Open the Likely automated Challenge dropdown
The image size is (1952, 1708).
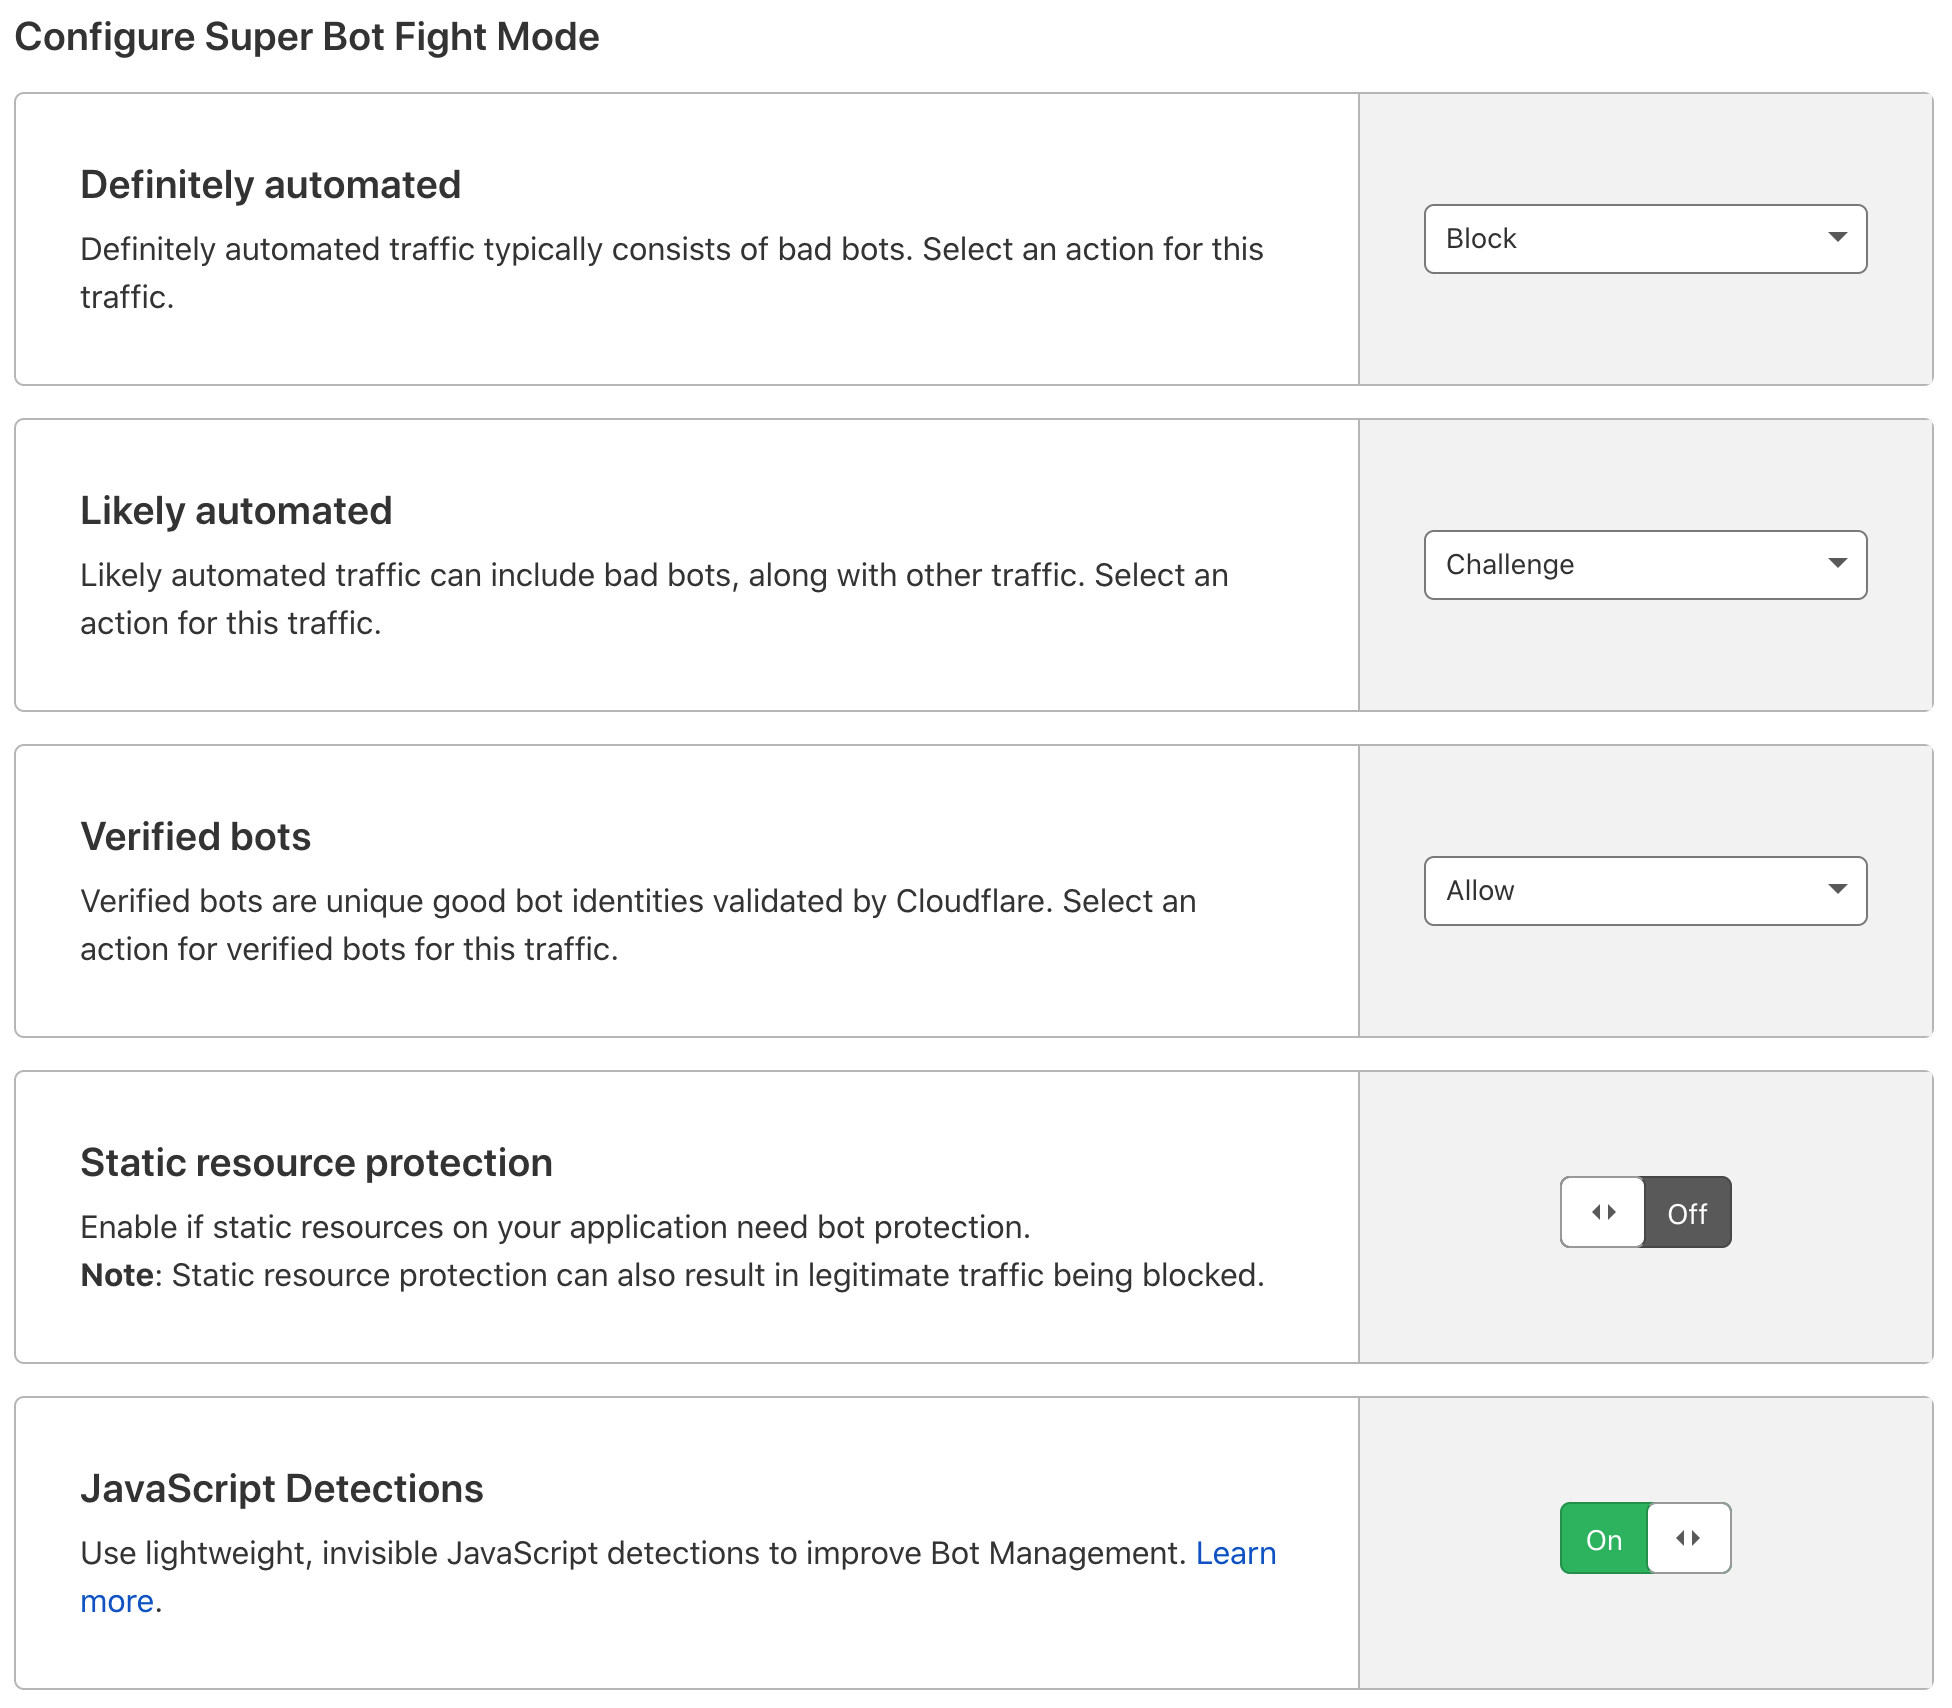pyautogui.click(x=1645, y=565)
